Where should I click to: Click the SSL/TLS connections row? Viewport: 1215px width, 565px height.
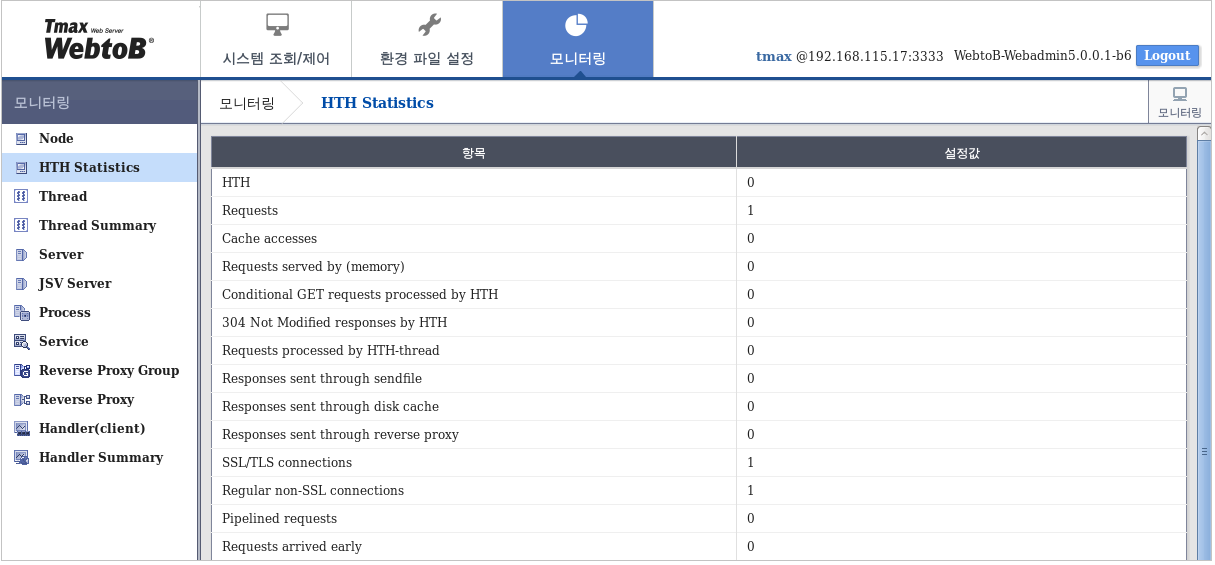pyautogui.click(x=699, y=463)
